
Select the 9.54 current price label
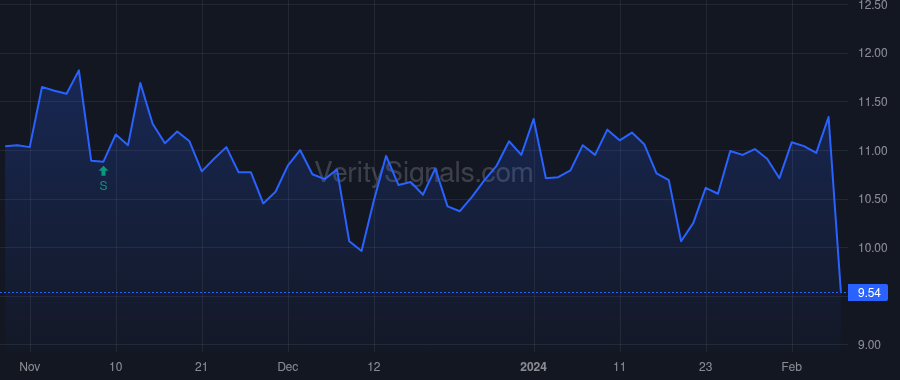[868, 293]
